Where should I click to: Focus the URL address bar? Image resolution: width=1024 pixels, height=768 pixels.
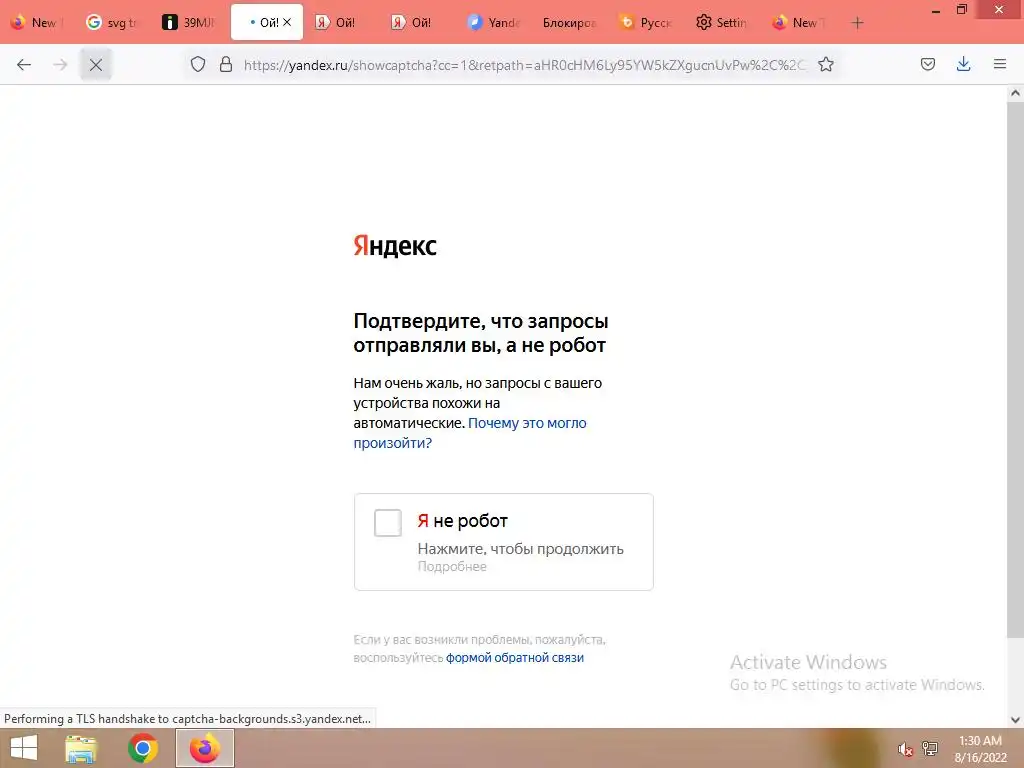(524, 65)
